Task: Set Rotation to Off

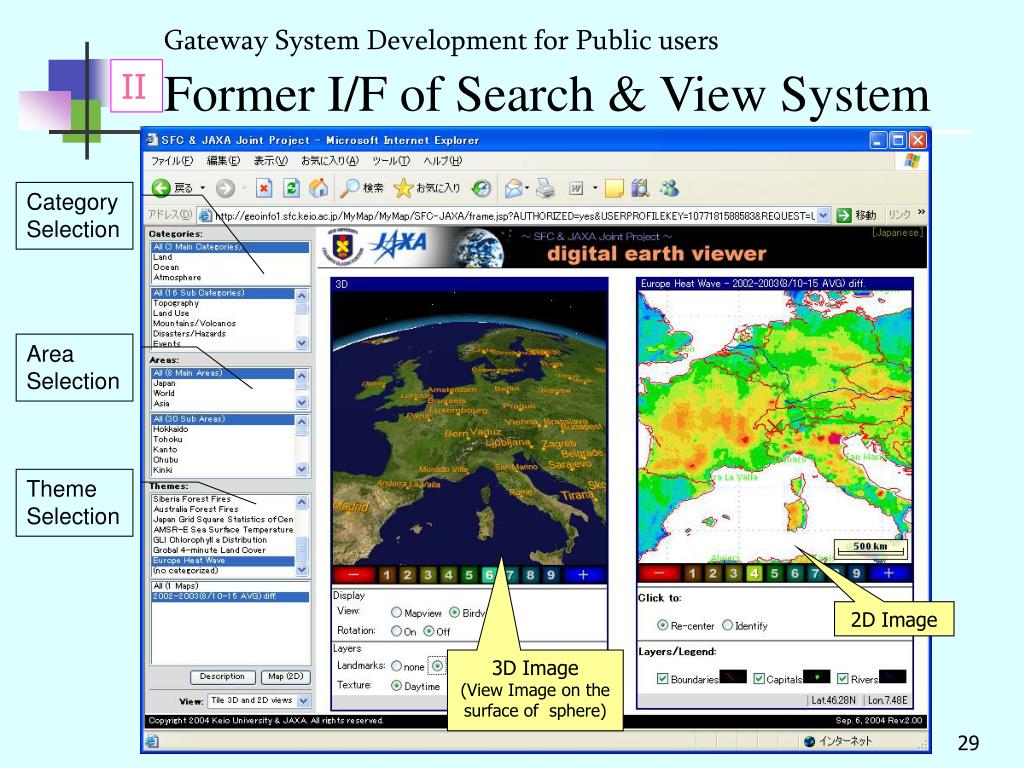Action: point(429,631)
